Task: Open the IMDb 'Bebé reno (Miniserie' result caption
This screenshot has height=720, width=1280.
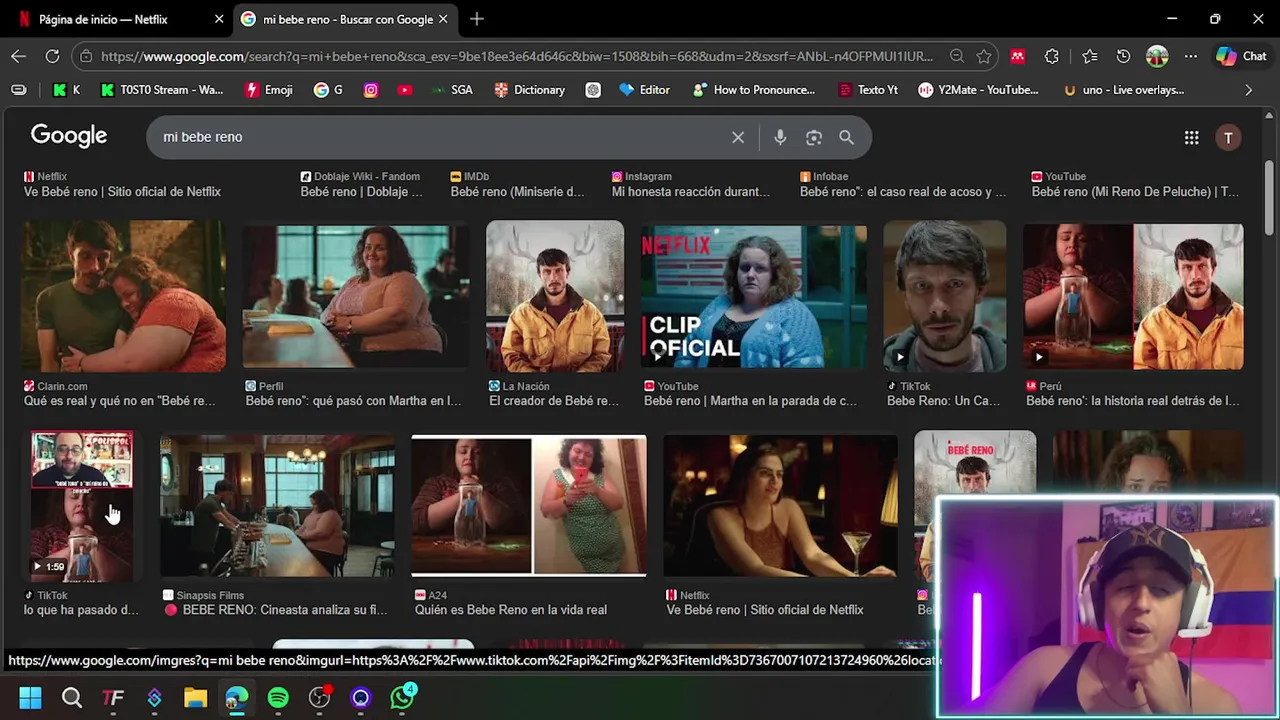Action: [517, 192]
